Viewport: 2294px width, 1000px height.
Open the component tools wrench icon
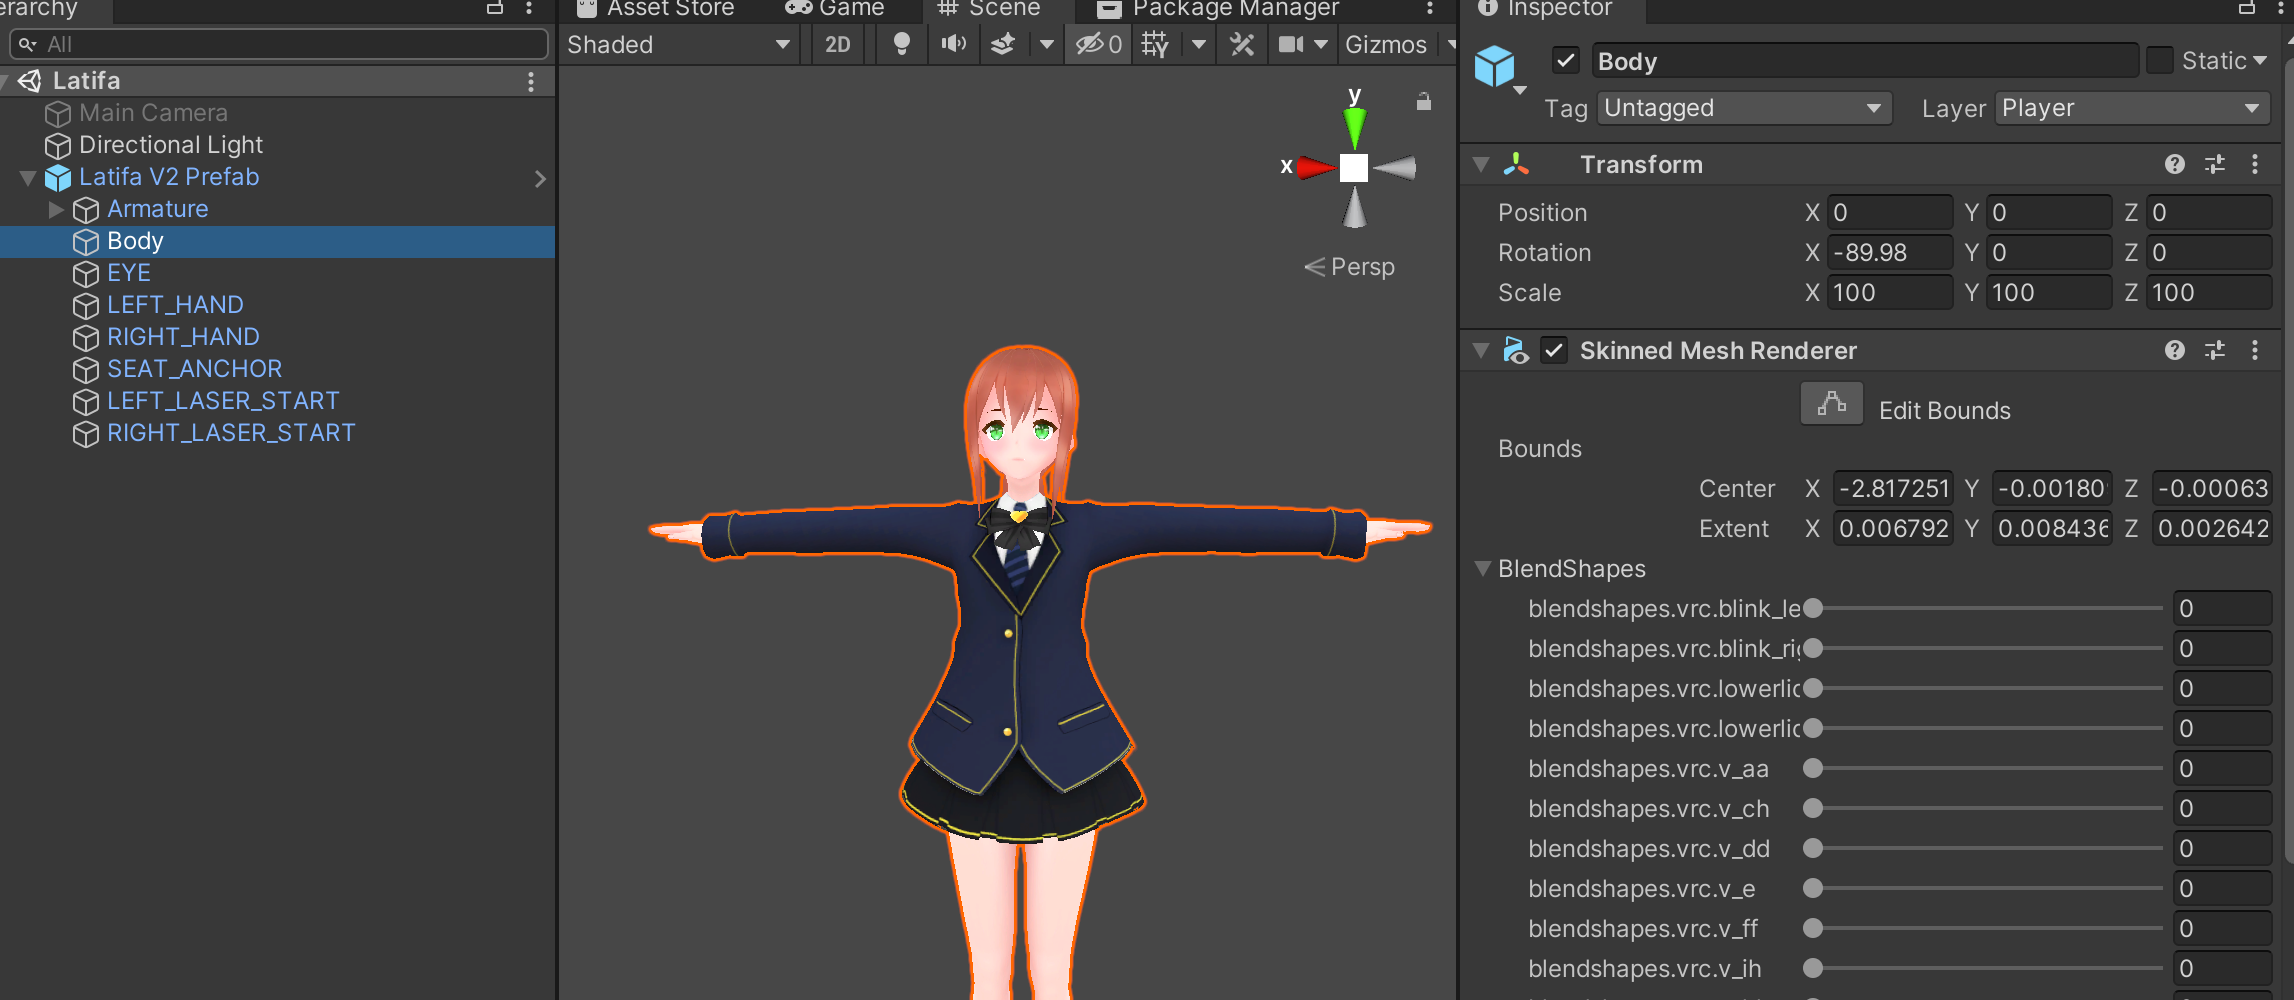pos(1242,44)
